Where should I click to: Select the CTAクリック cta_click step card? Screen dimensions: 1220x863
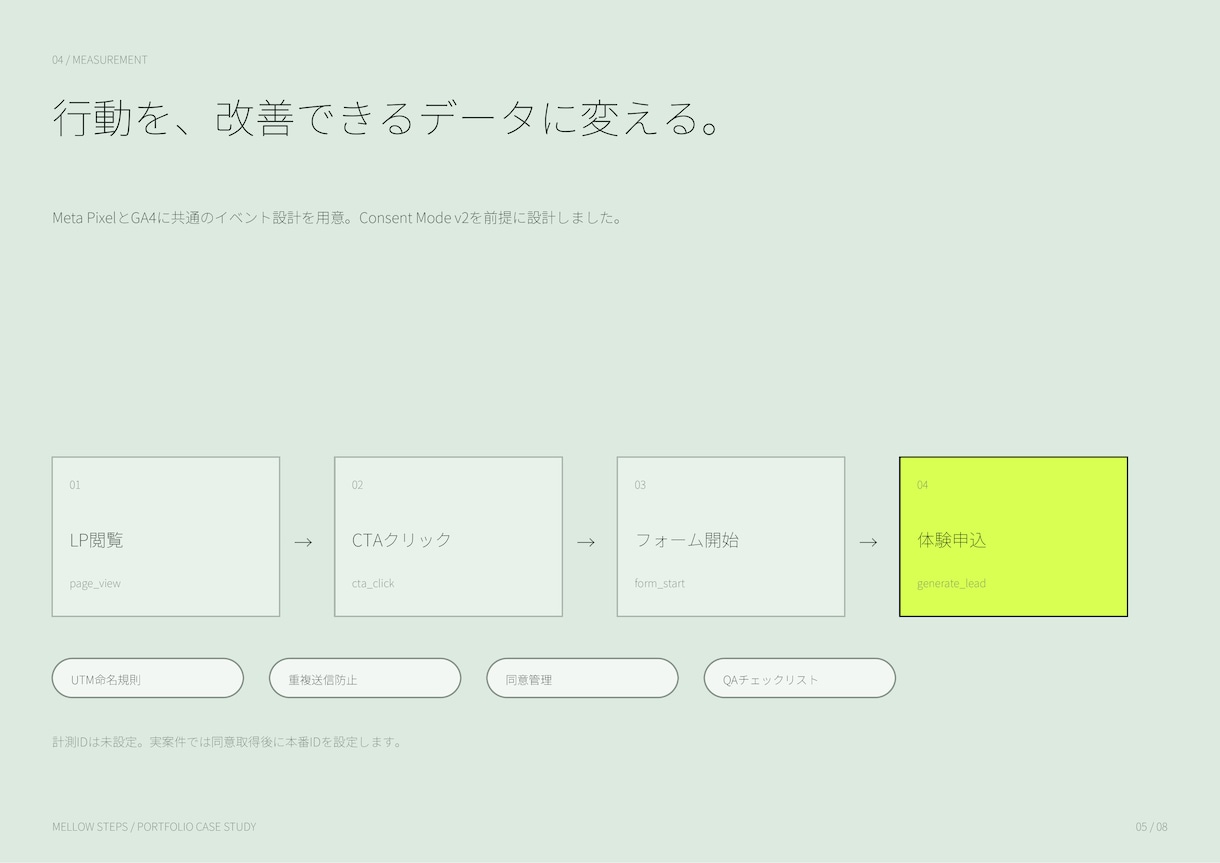448,537
